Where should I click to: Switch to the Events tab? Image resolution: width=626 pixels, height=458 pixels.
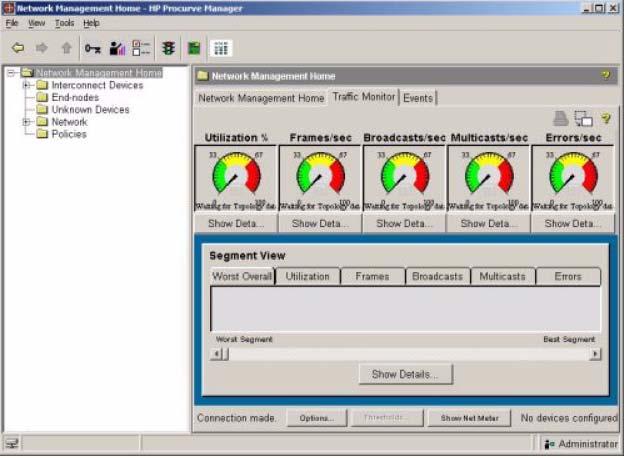pyautogui.click(x=418, y=98)
